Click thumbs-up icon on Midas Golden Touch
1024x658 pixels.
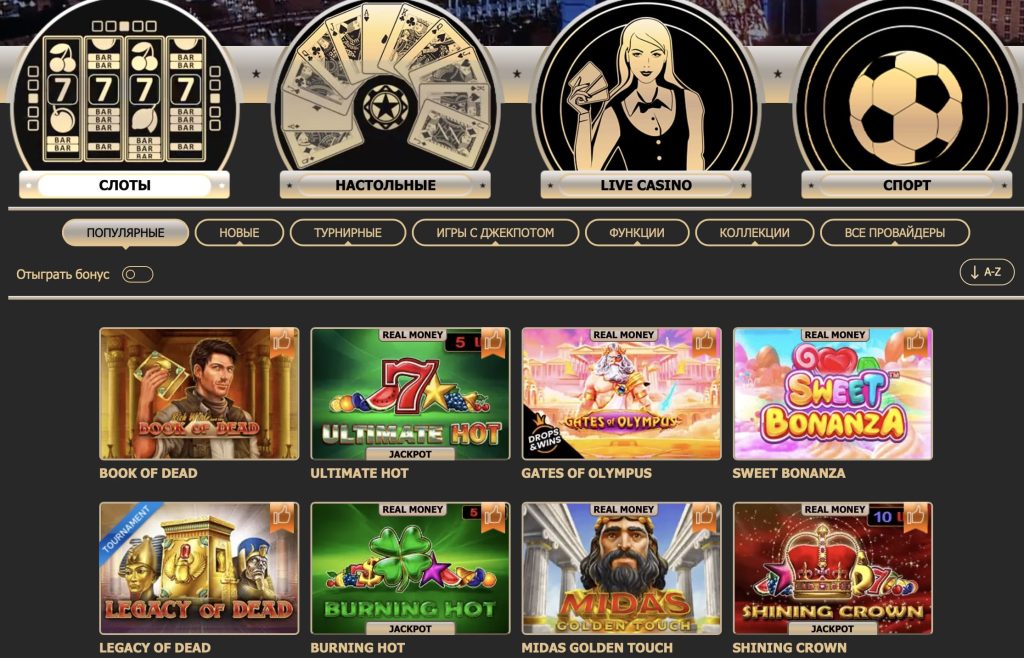pos(705,517)
